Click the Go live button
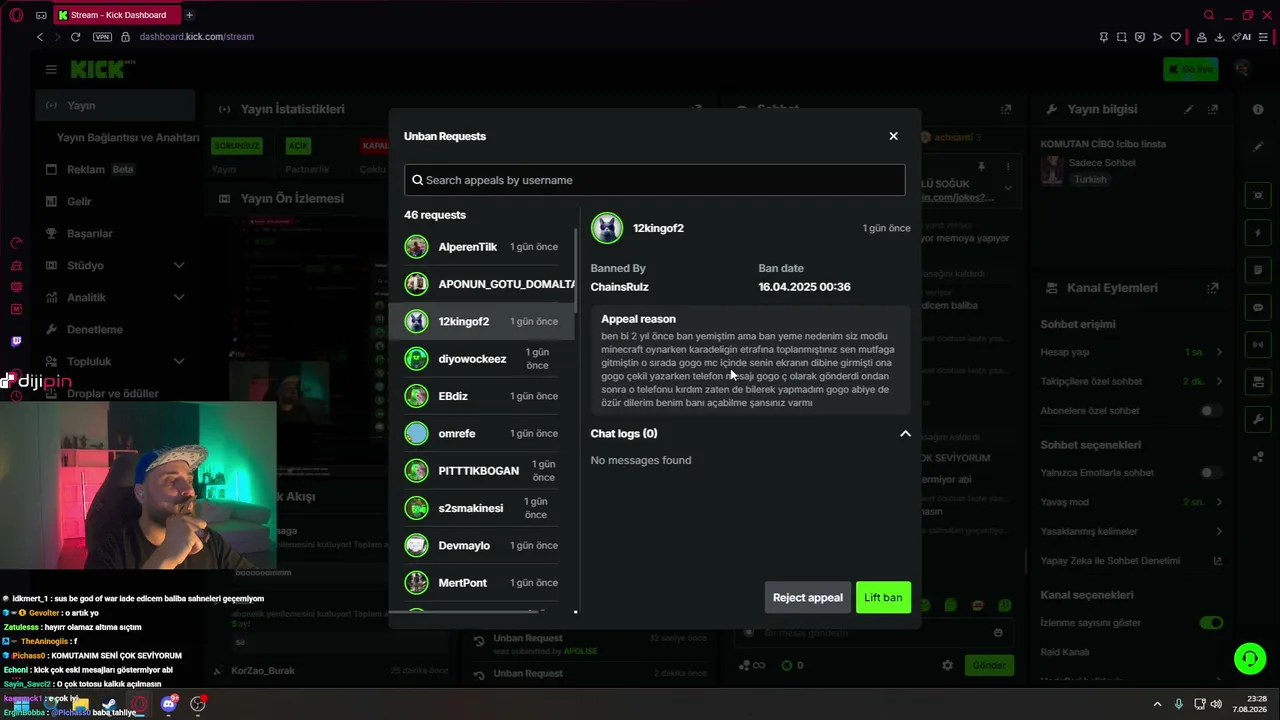 [x=1190, y=69]
